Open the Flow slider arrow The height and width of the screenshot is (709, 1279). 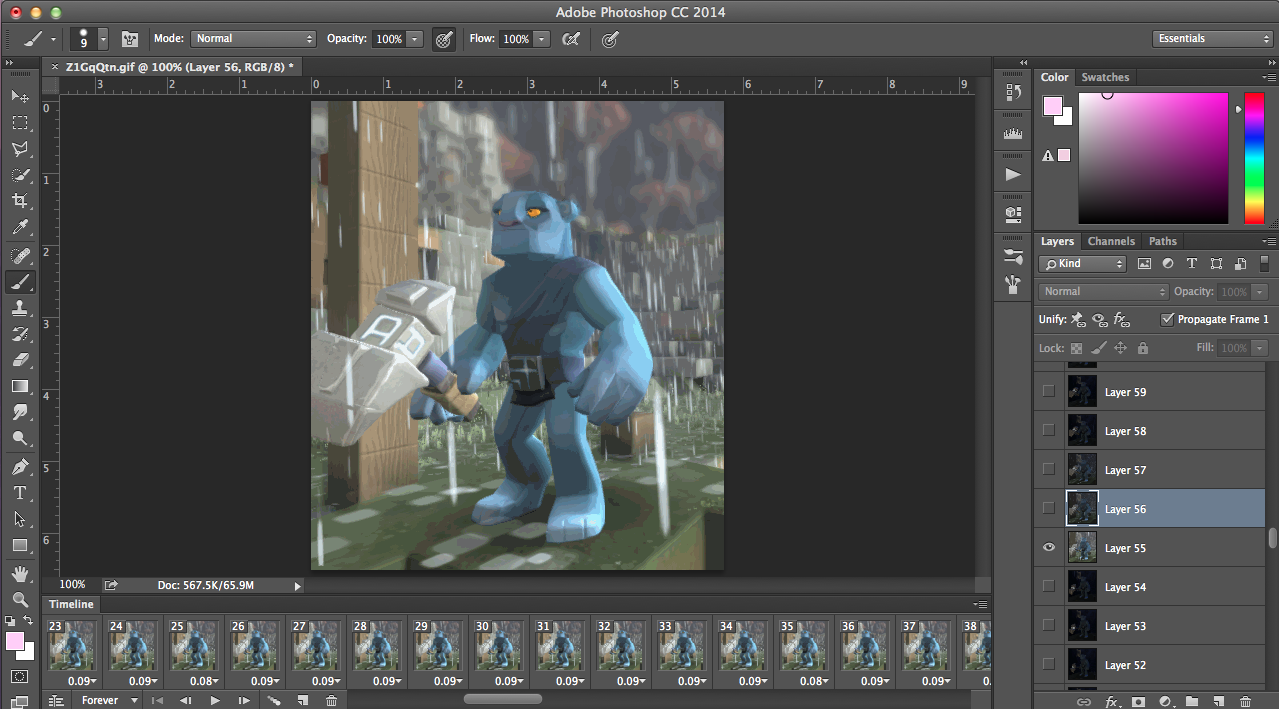coord(541,39)
